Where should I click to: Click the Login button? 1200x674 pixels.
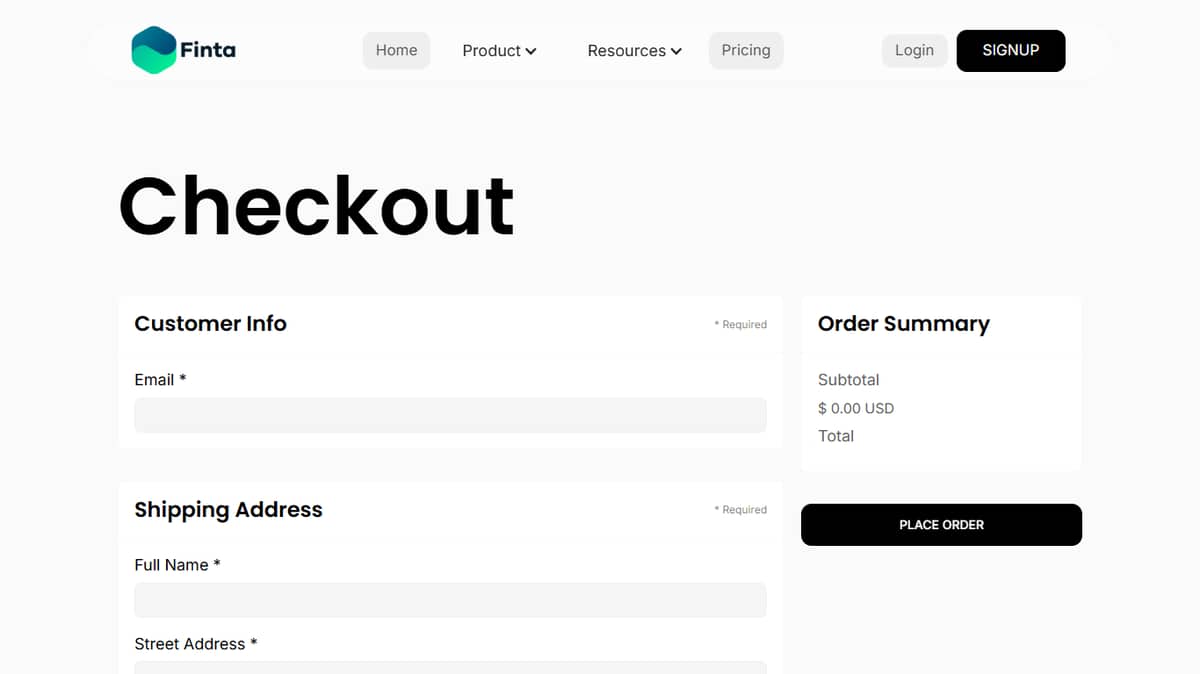(x=914, y=50)
